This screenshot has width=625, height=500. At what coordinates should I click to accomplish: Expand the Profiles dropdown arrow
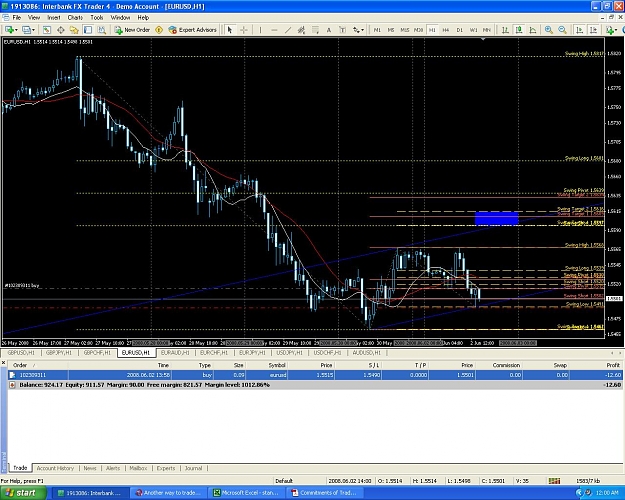[x=33, y=30]
